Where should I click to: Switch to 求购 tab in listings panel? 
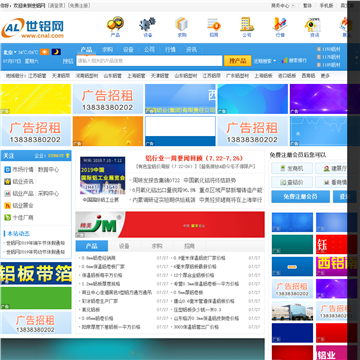pyautogui.click(x=157, y=246)
